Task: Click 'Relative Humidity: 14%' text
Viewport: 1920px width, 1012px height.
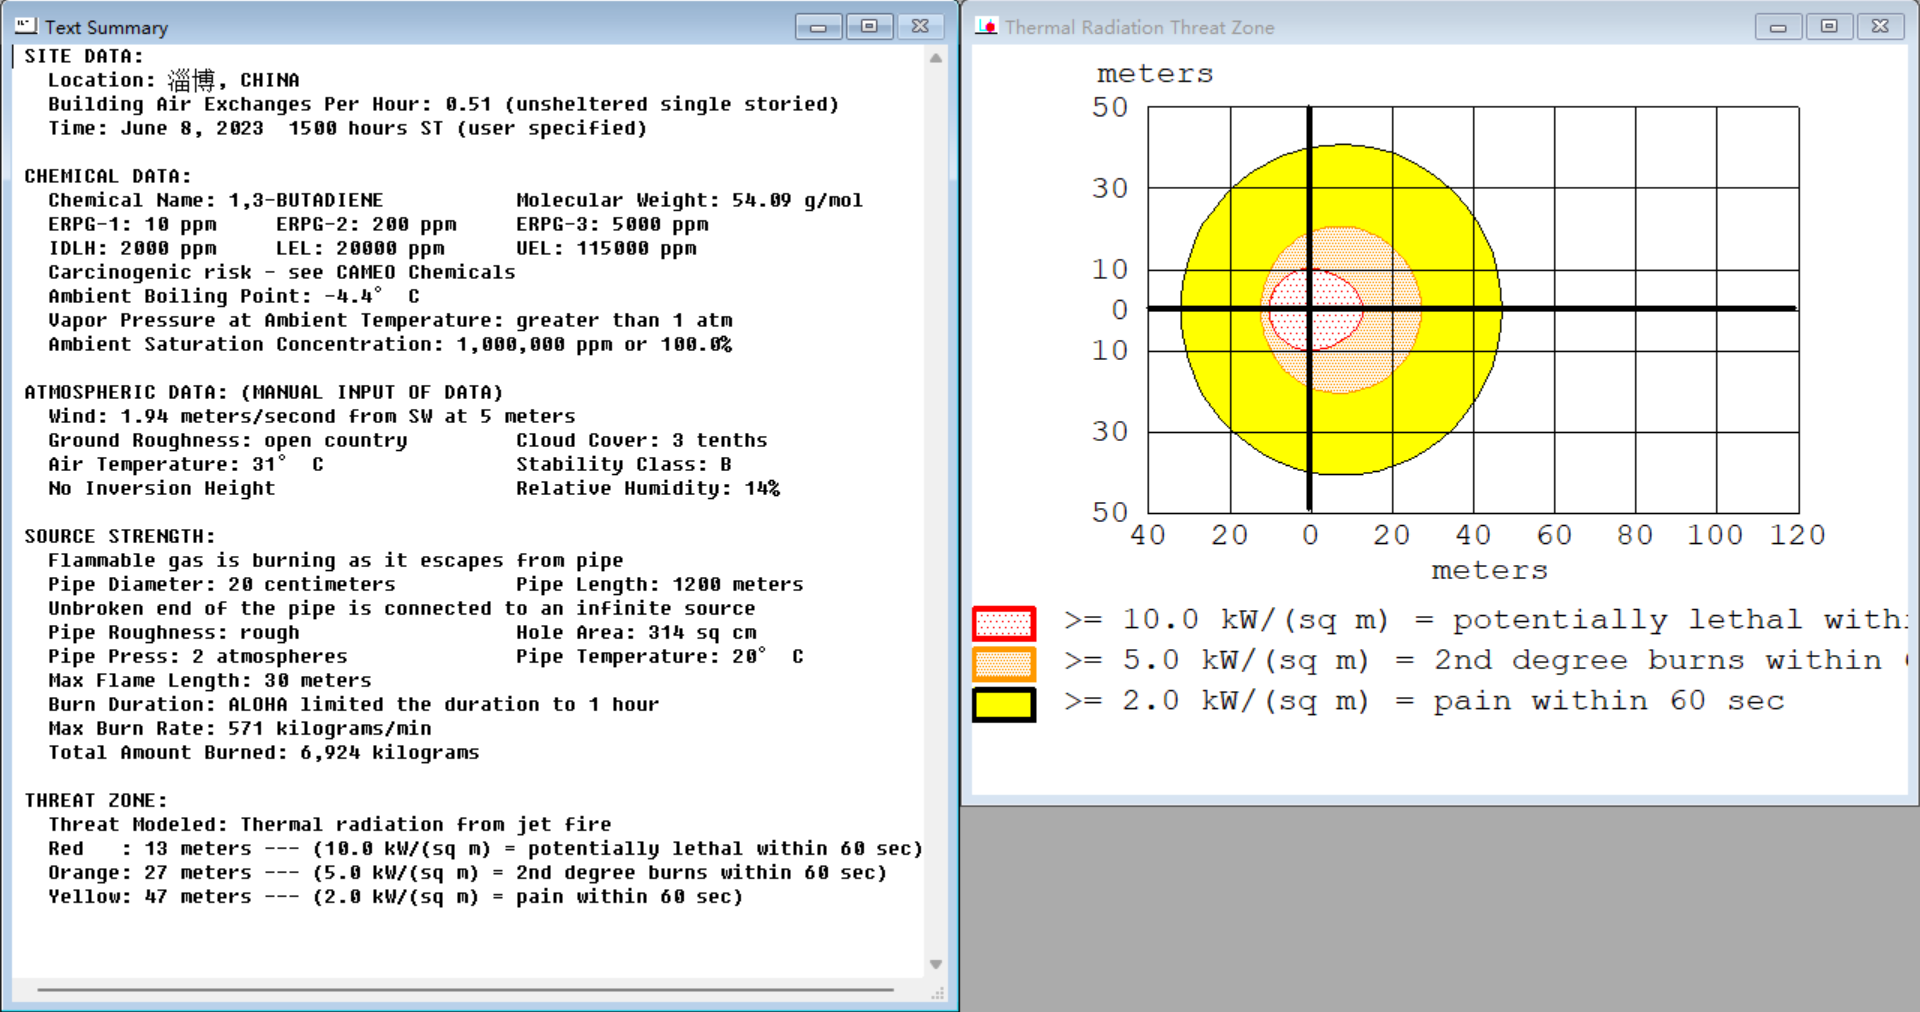Action: pos(648,488)
